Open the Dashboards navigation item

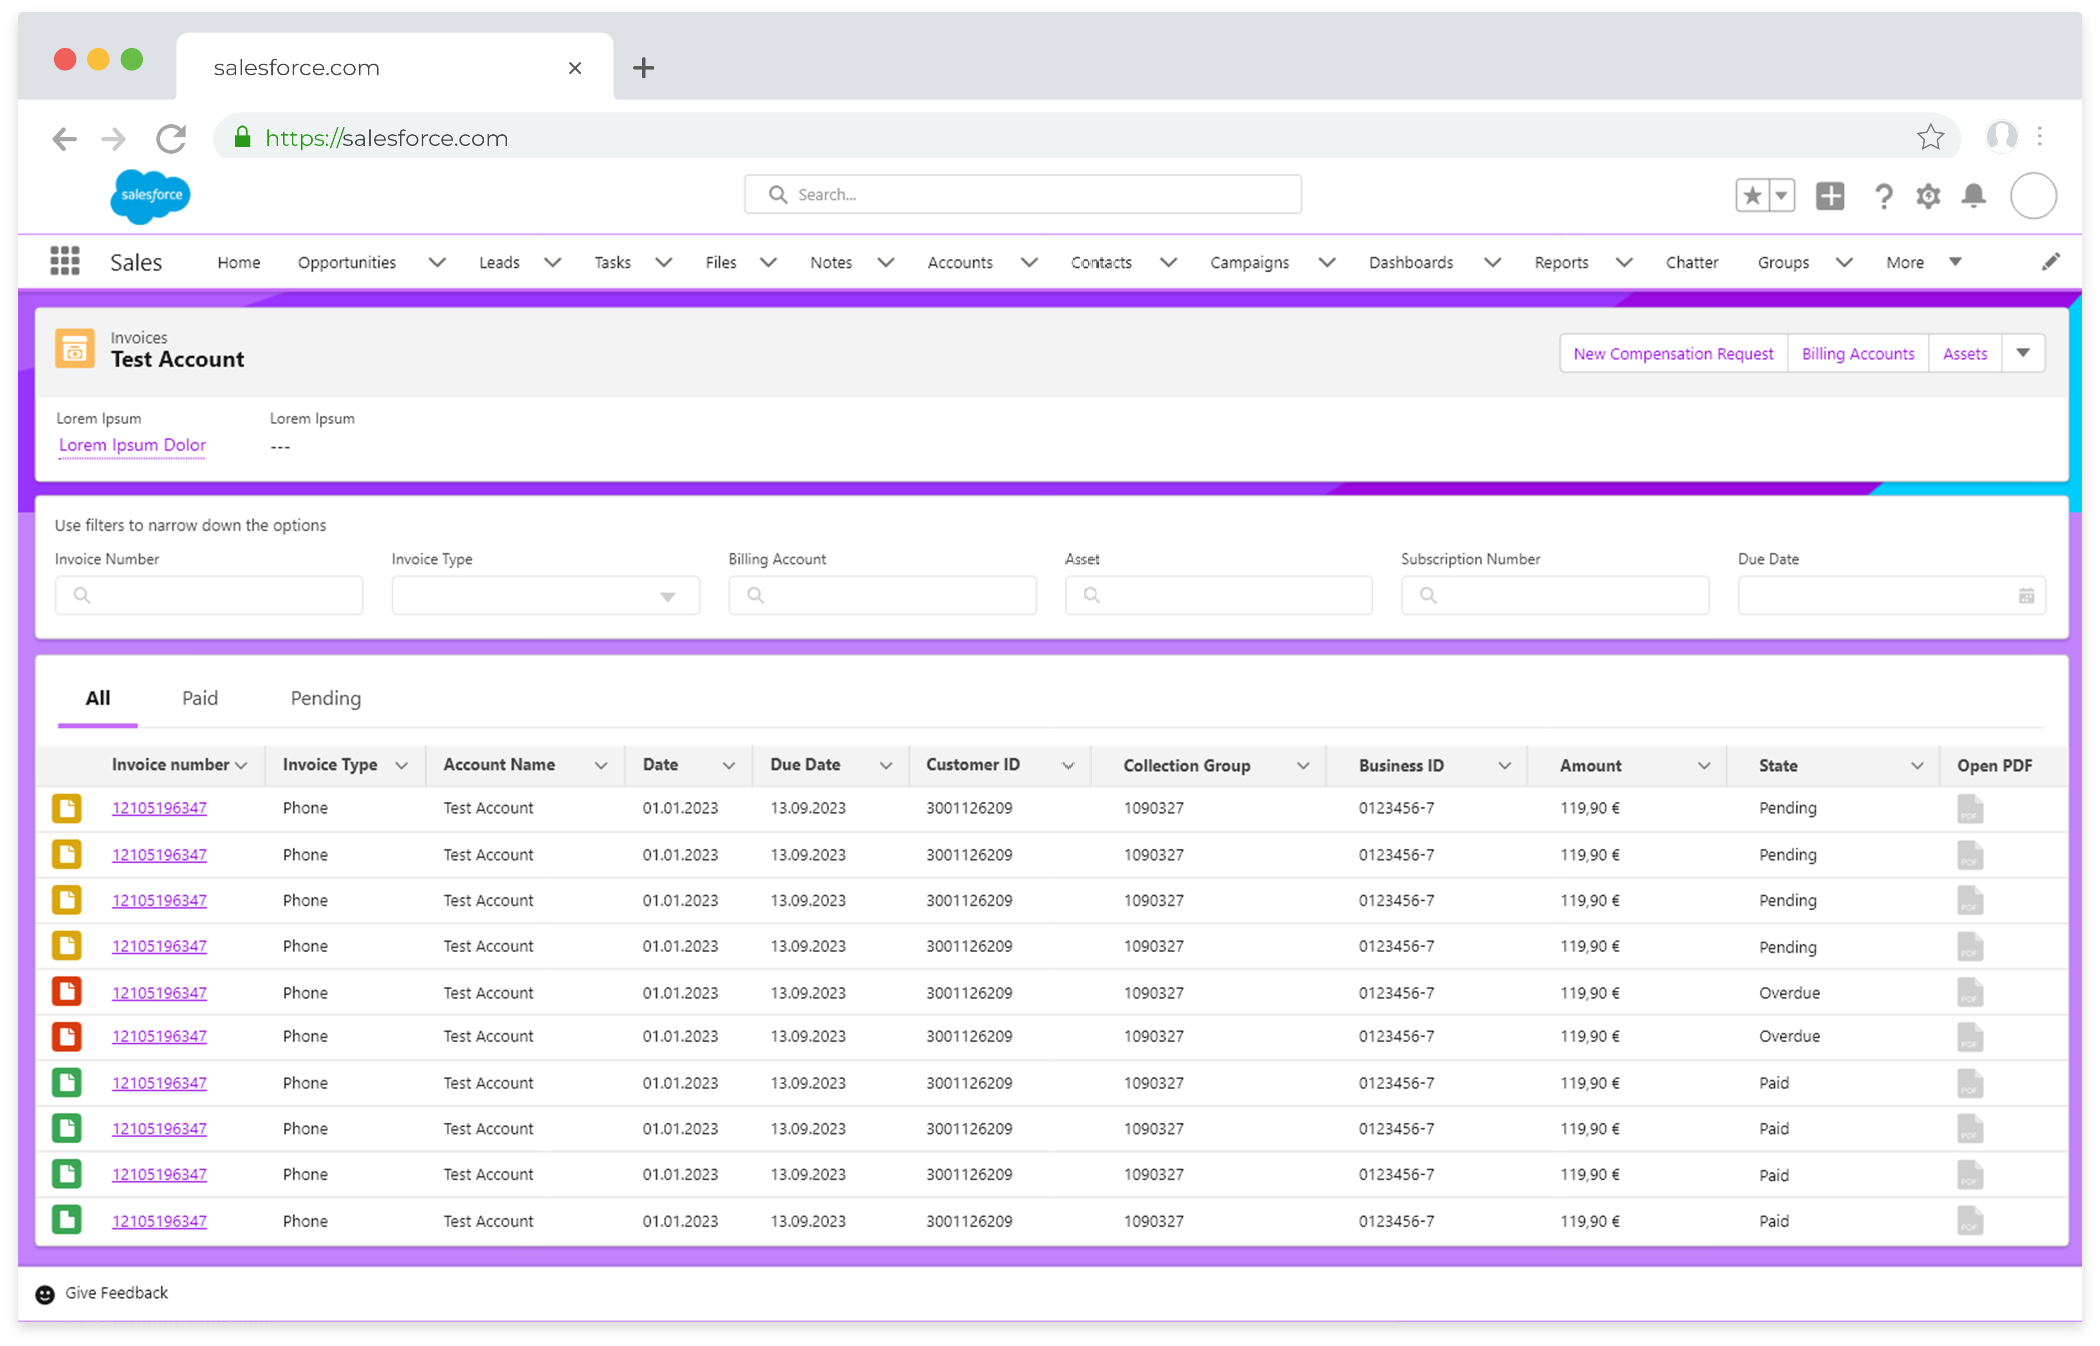pyautogui.click(x=1410, y=262)
